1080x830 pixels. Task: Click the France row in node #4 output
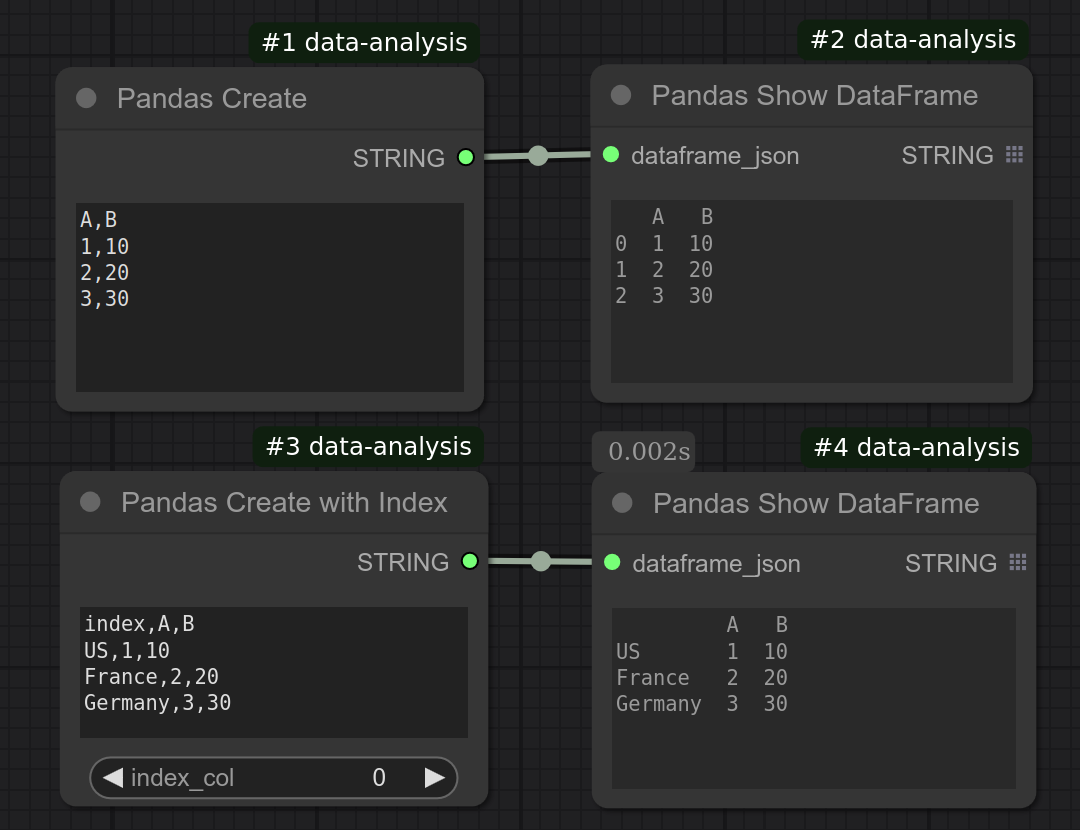click(x=702, y=677)
